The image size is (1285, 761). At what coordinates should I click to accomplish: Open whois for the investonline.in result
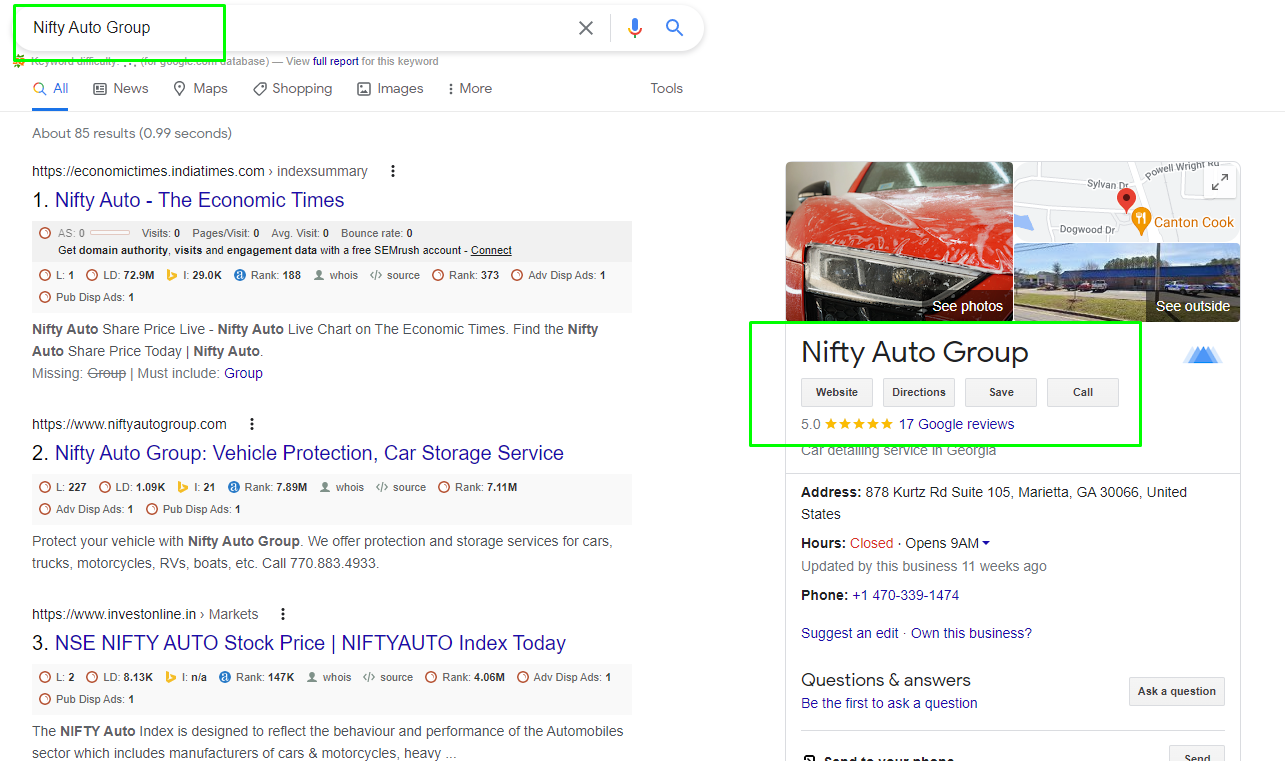329,677
